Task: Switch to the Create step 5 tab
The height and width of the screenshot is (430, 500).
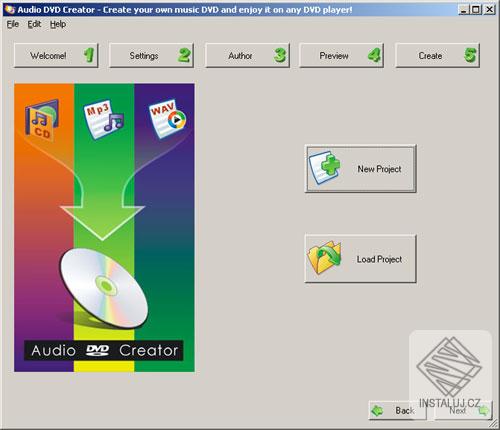Action: click(x=438, y=55)
